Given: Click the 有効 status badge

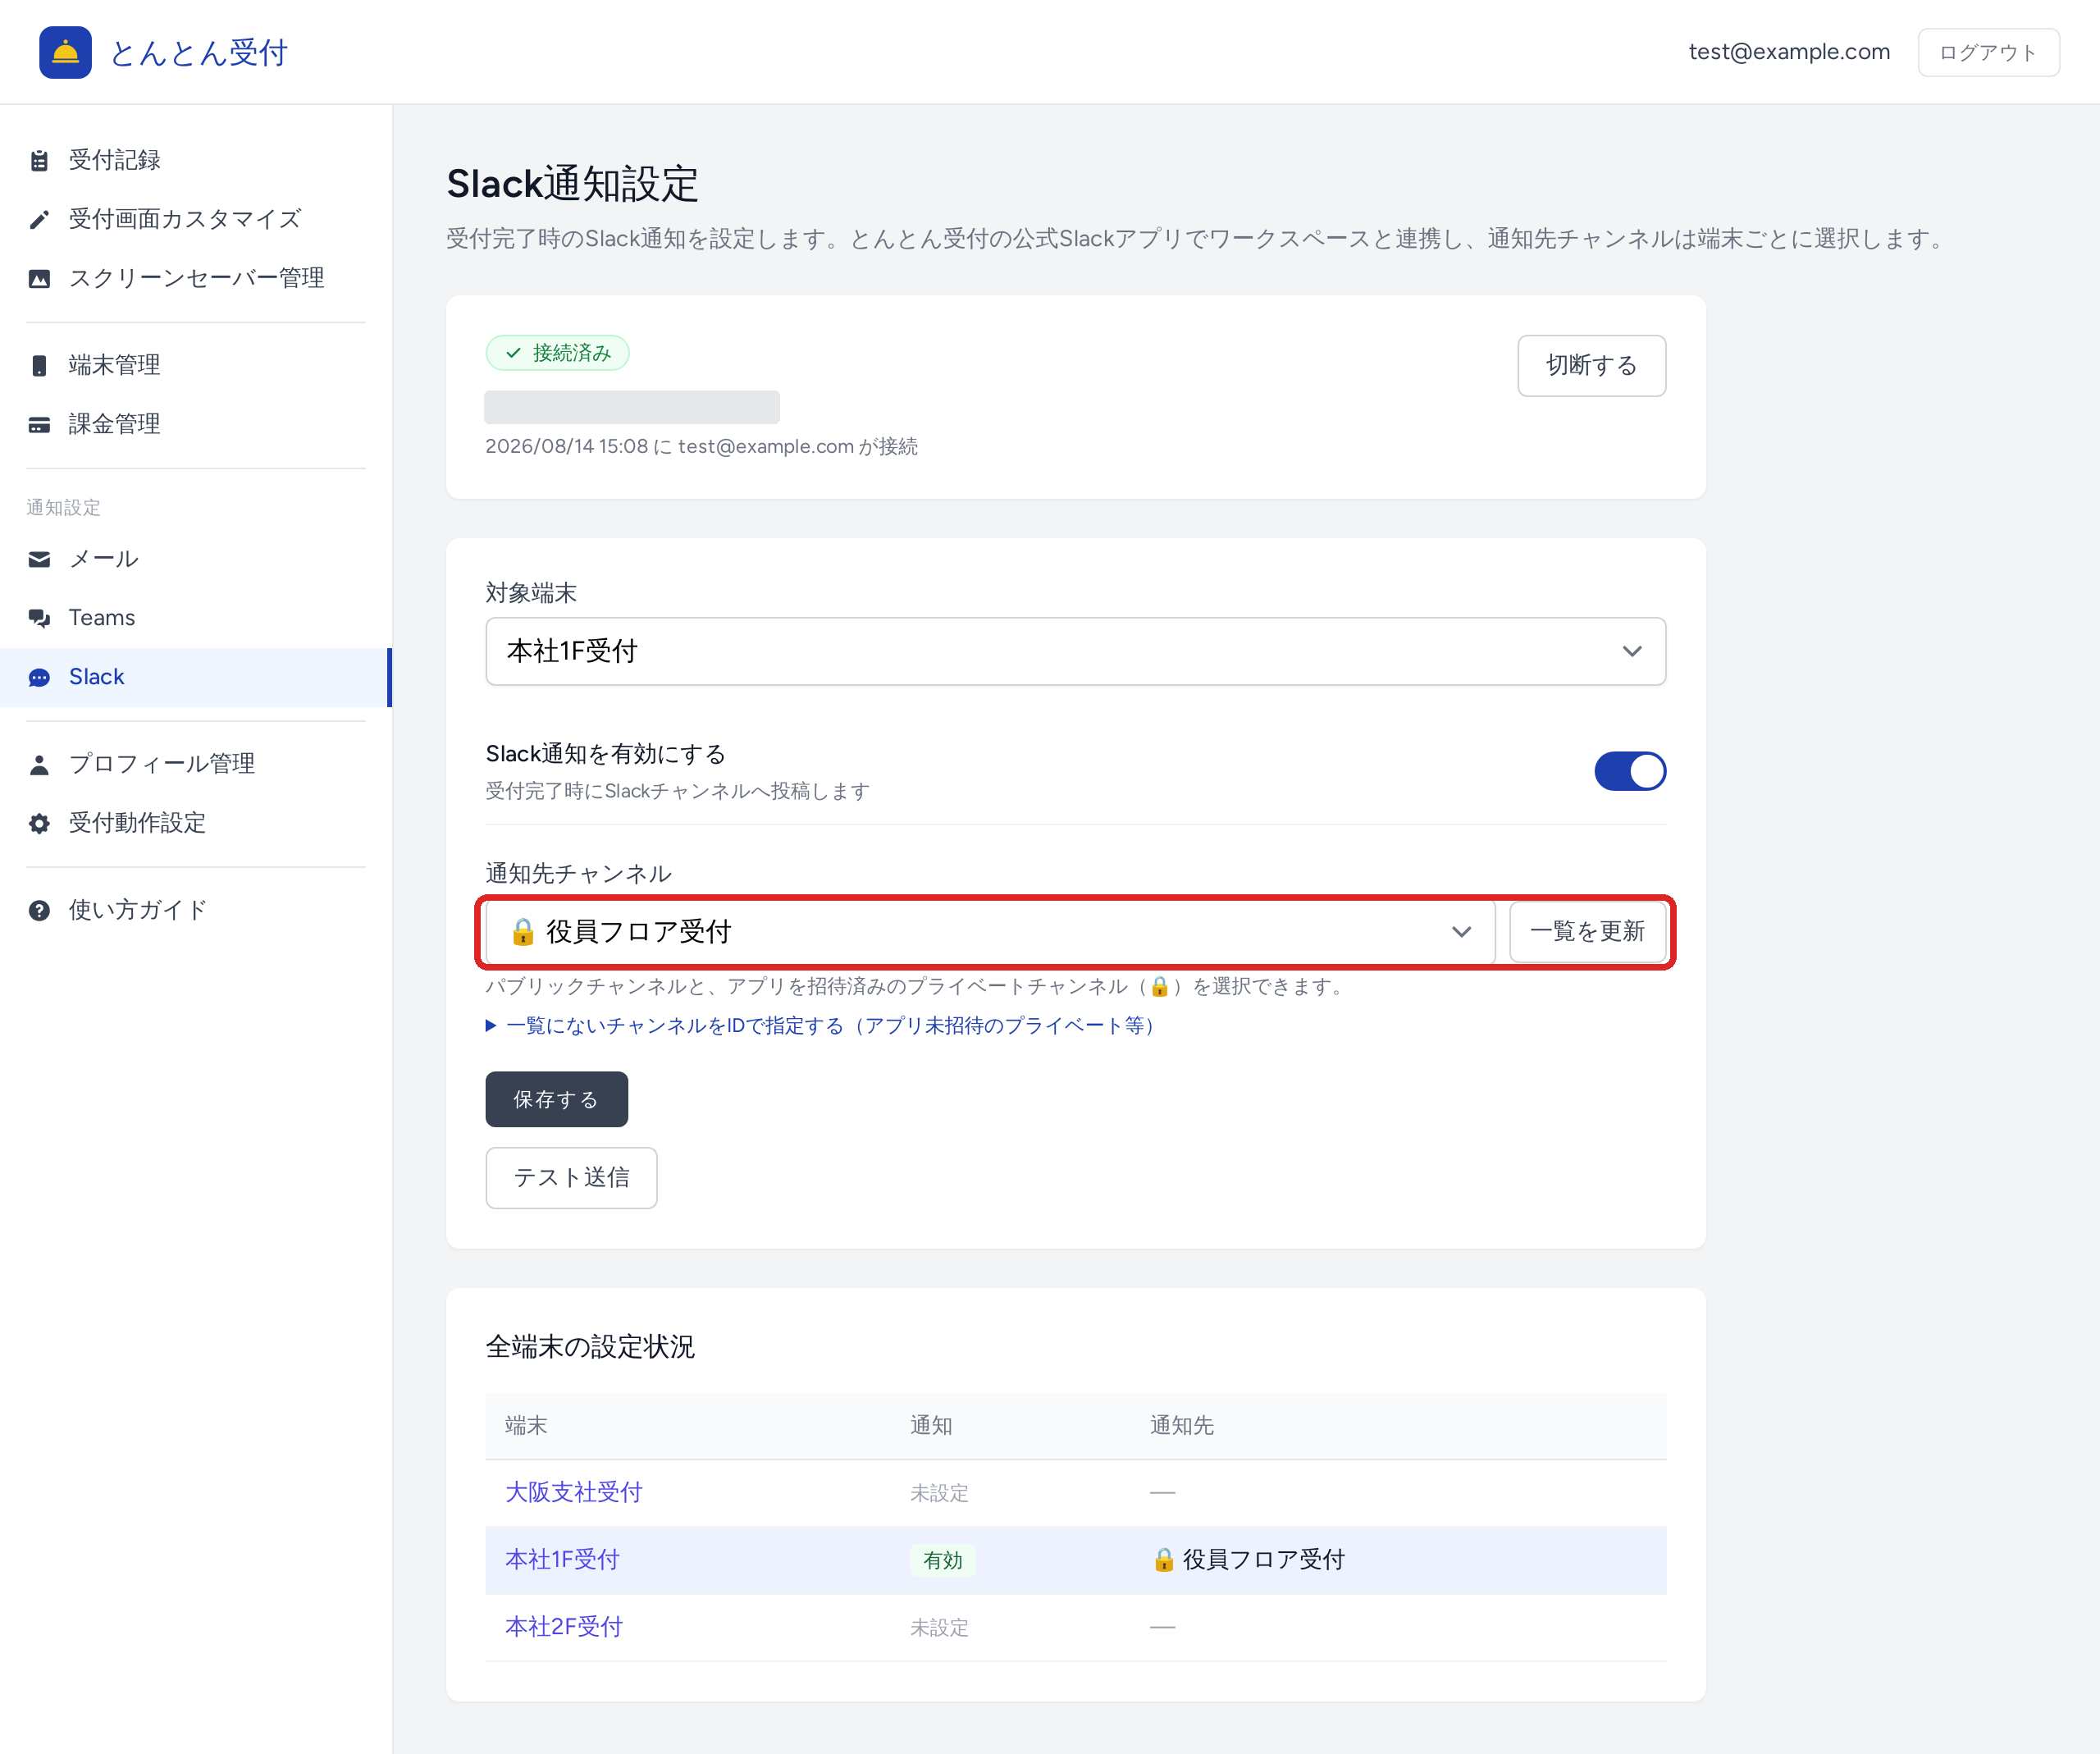Looking at the screenshot, I should point(942,1560).
